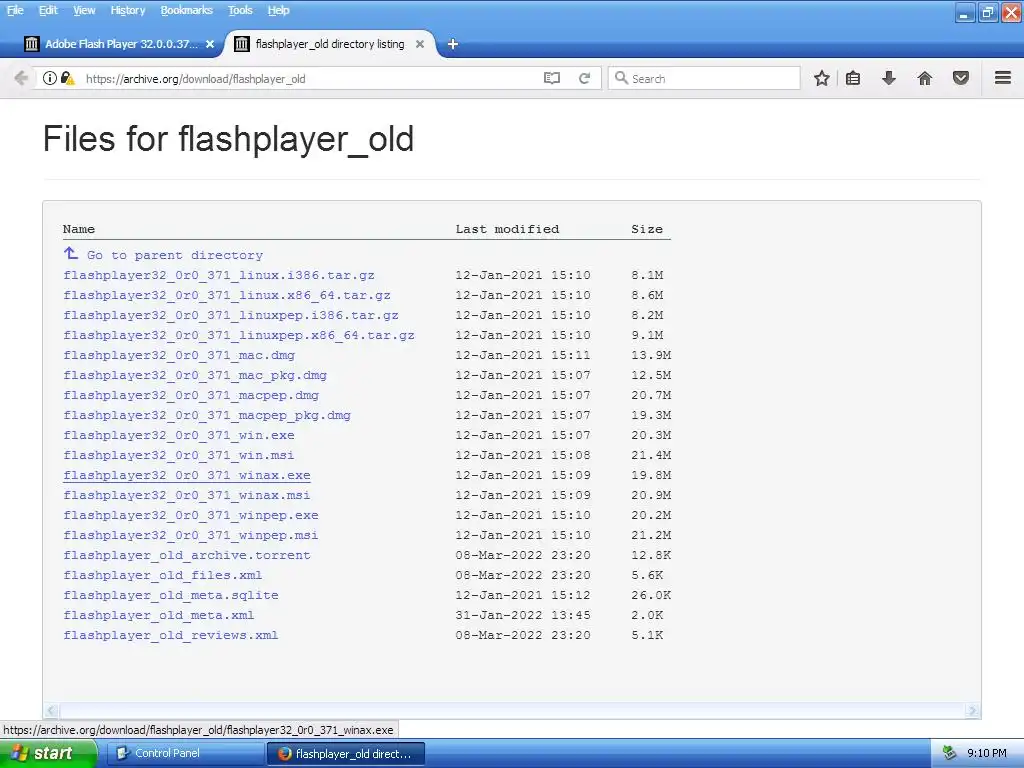Open flashplayer_old_meta.sqlite link
This screenshot has height=768, width=1024.
[170, 595]
